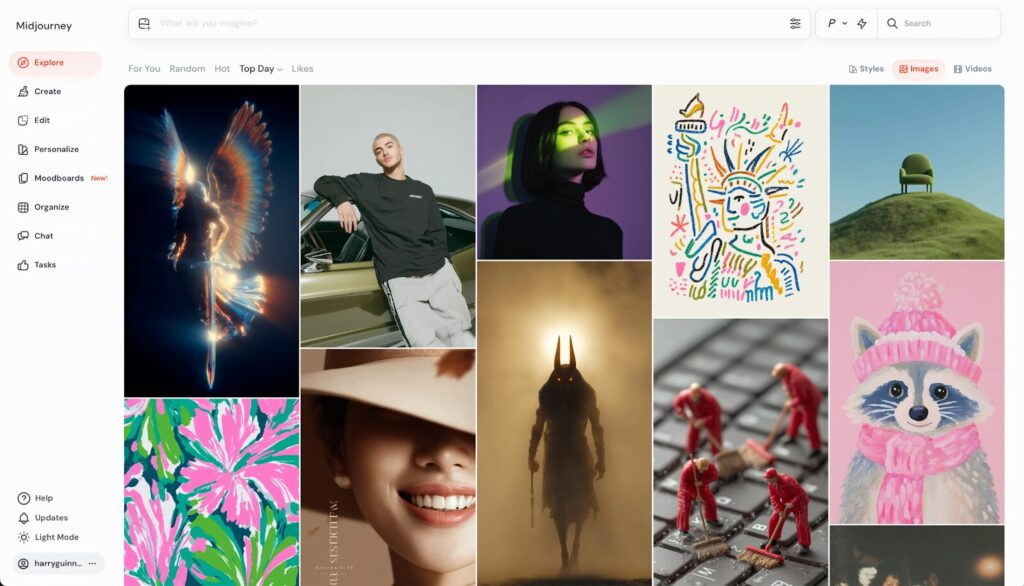The width and height of the screenshot is (1024, 586).
Task: Select the Hot tab
Action: [222, 69]
